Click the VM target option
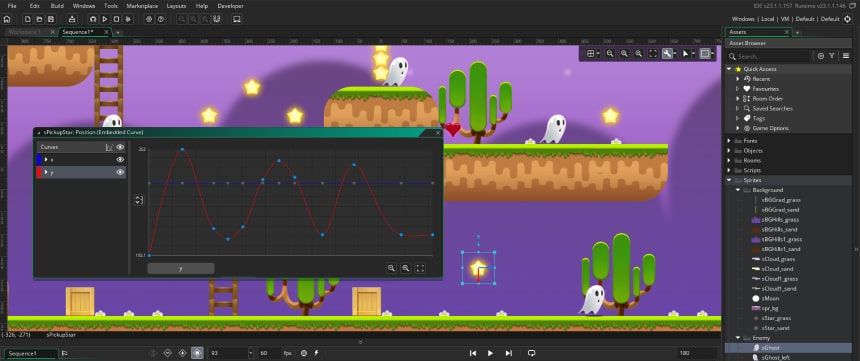Viewport: 860px width, 361px height. tap(785, 19)
